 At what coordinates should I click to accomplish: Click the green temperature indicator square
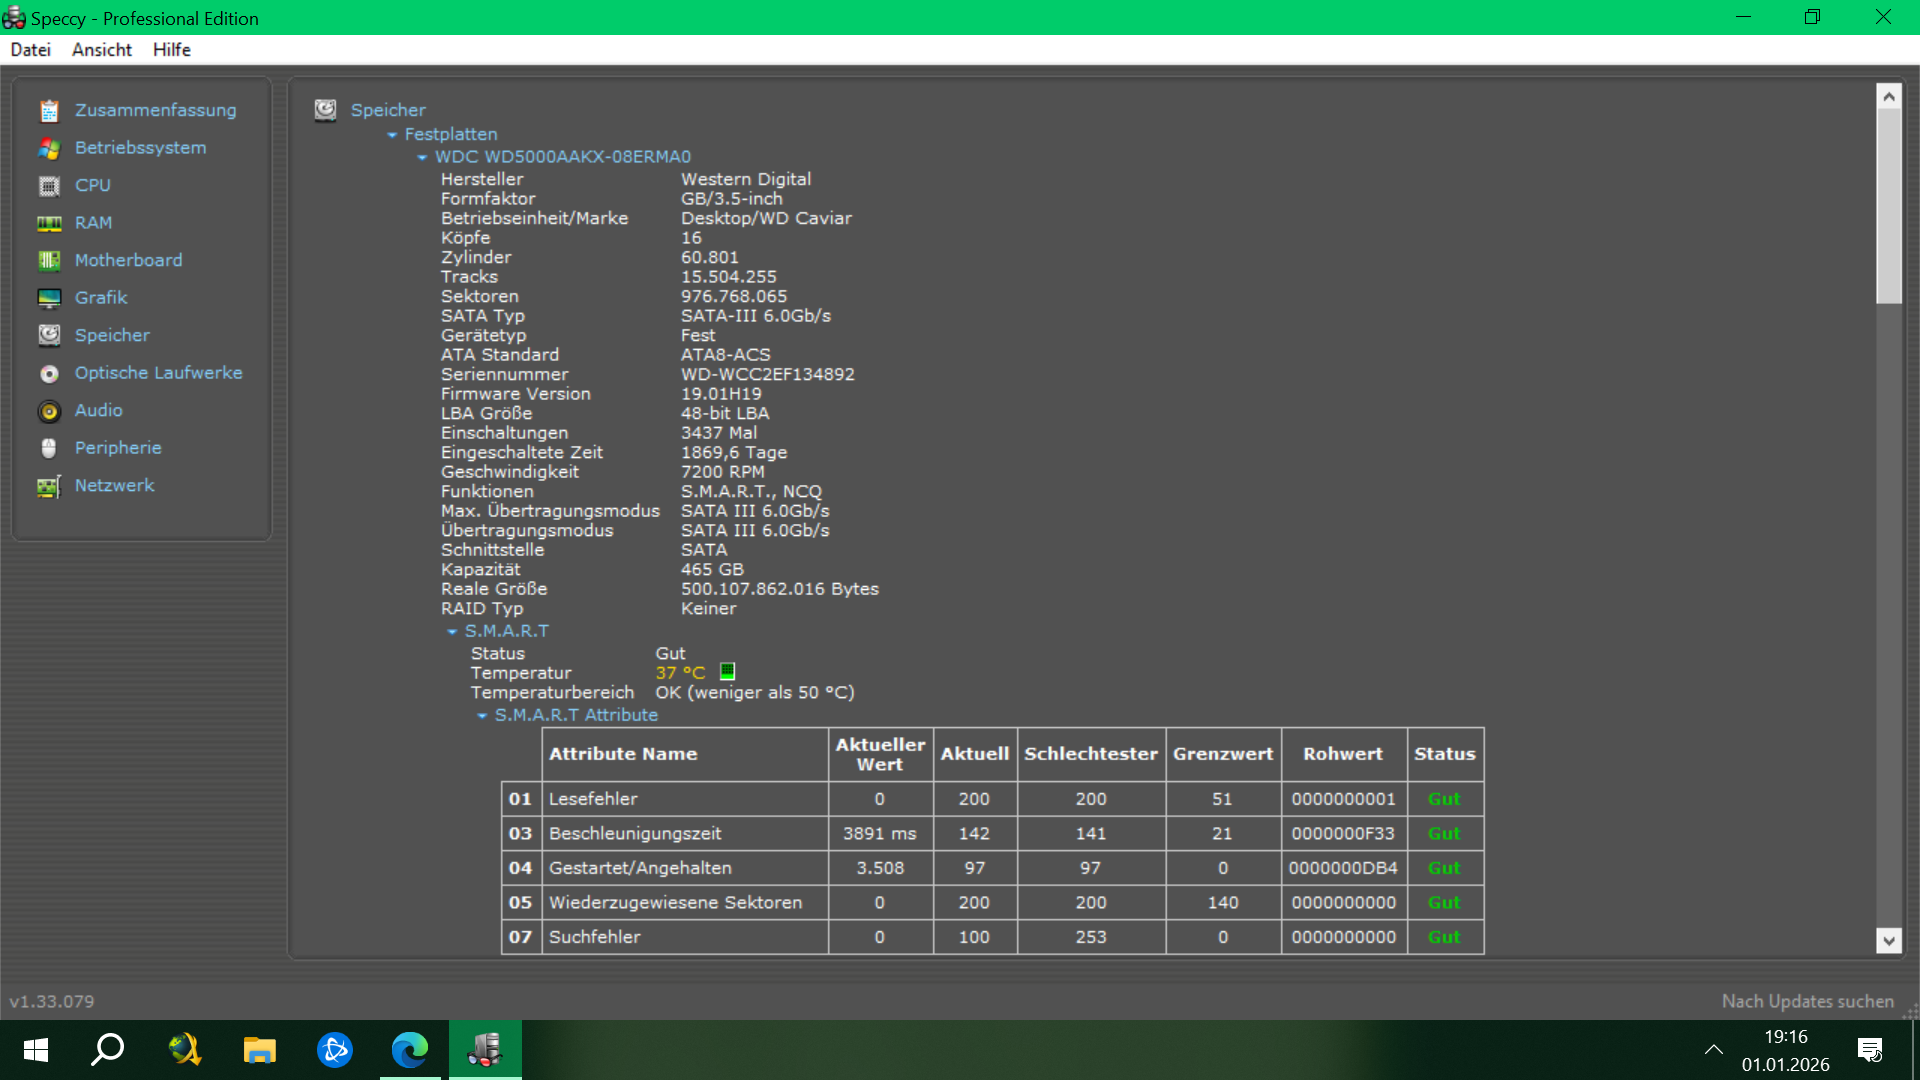727,672
